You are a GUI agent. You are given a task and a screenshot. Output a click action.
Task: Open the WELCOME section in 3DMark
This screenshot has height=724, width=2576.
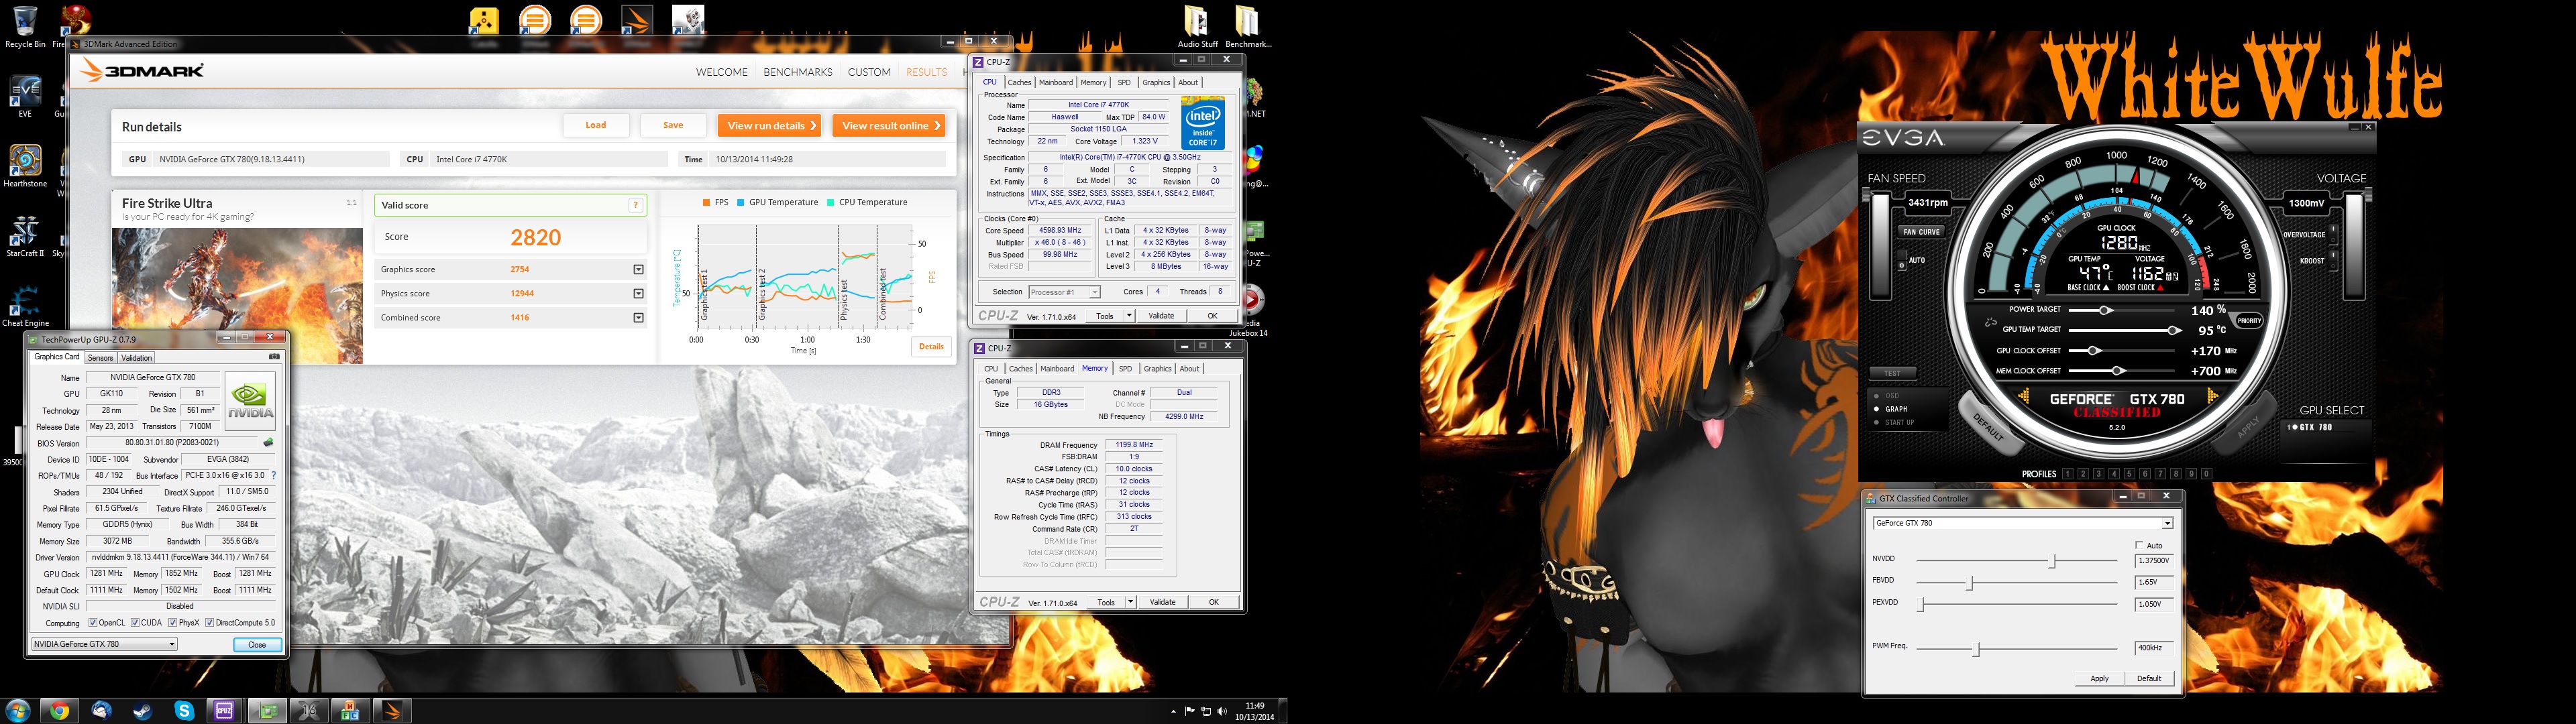[x=722, y=72]
